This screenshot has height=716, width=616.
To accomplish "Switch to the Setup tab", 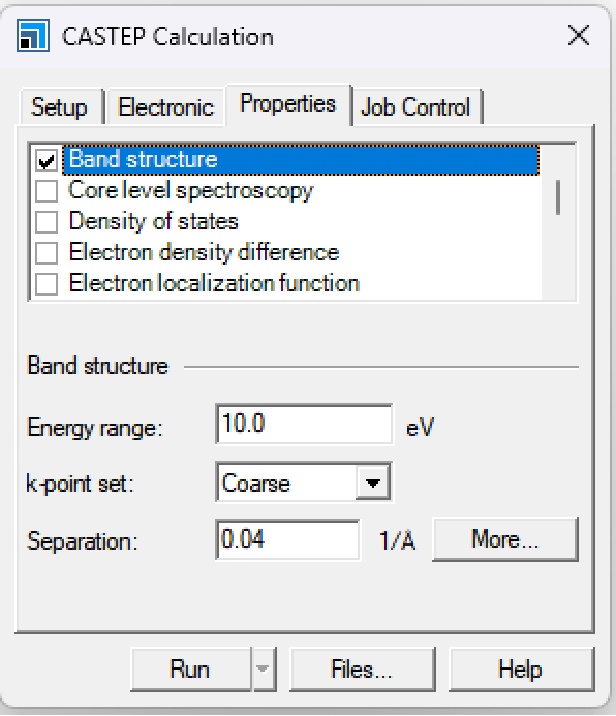I will [59, 108].
